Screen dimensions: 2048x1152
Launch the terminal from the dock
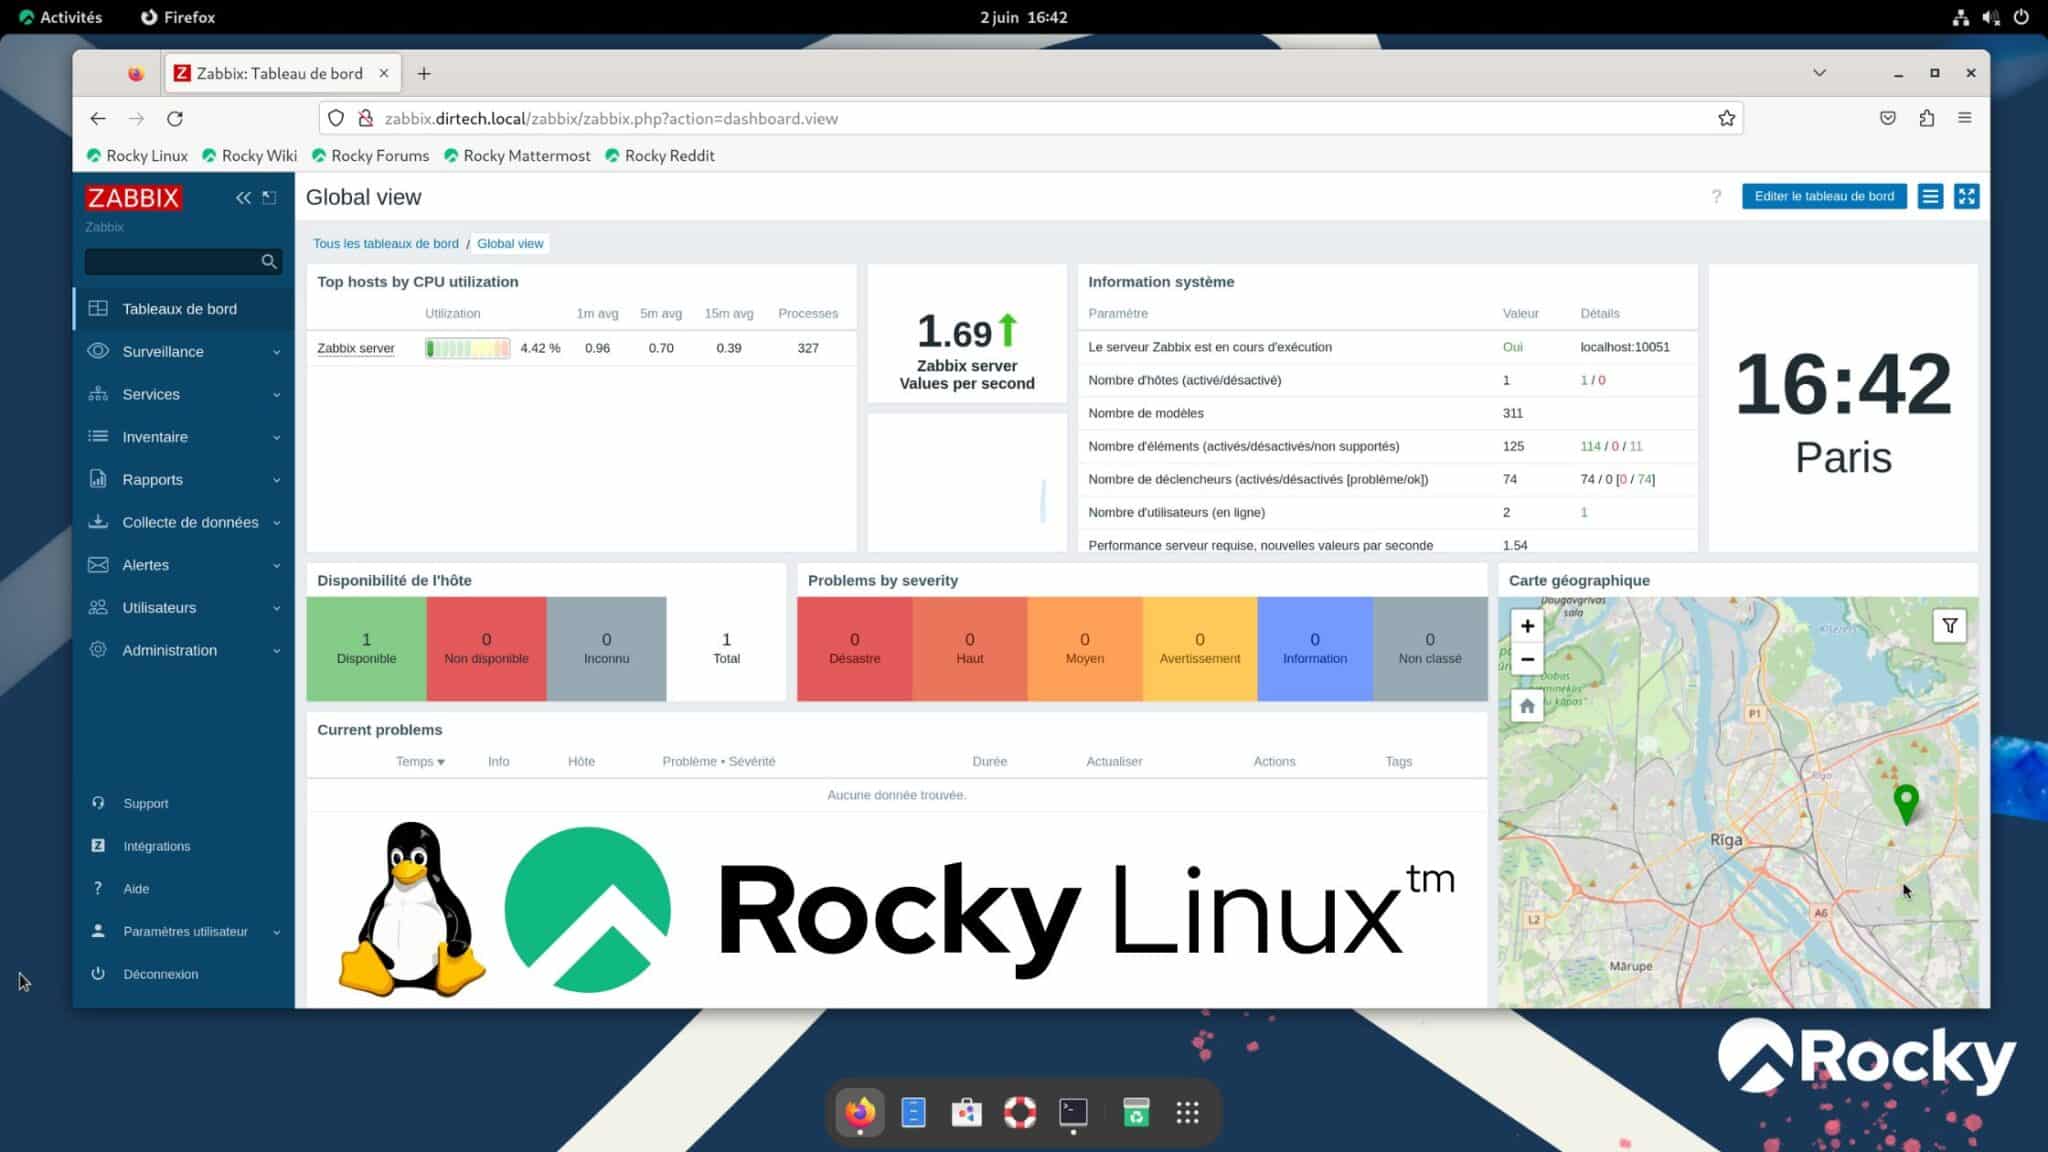point(1072,1112)
